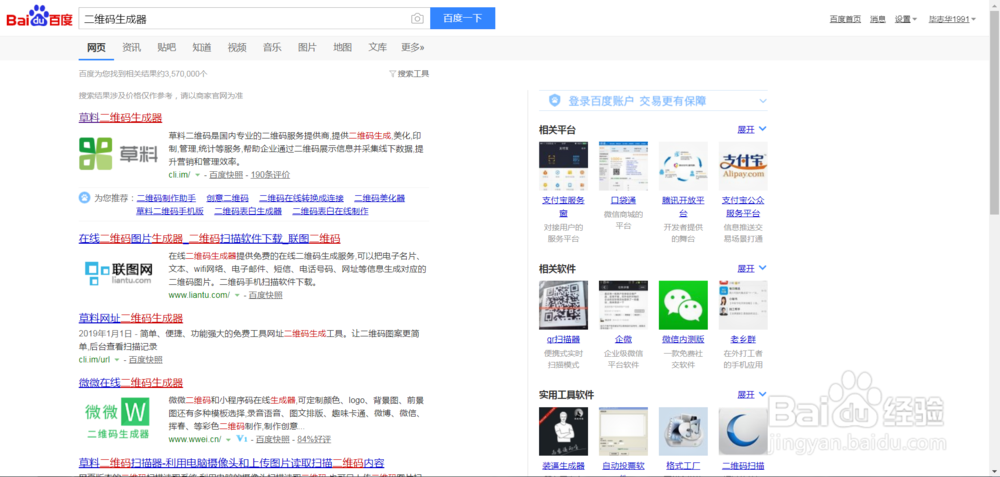Viewport: 1000px width, 477px height.
Task: Switch to the 贴吧 tab
Action: [x=166, y=47]
